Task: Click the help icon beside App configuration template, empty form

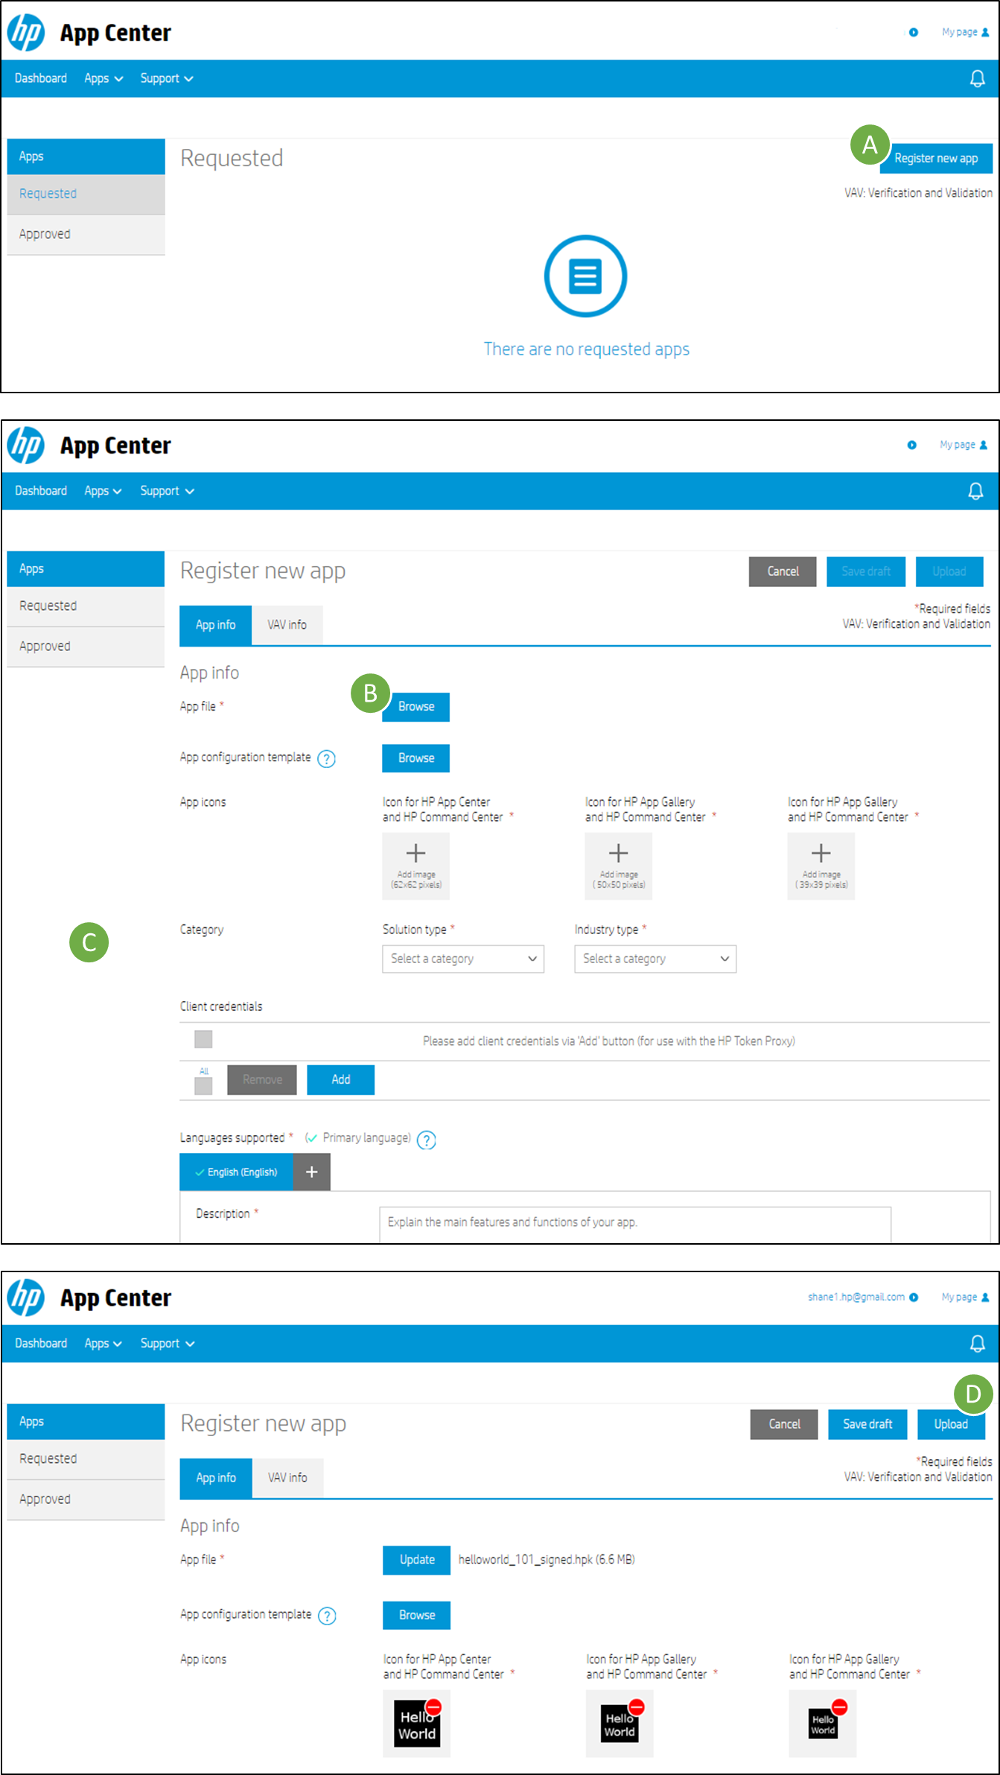Action: (x=326, y=759)
